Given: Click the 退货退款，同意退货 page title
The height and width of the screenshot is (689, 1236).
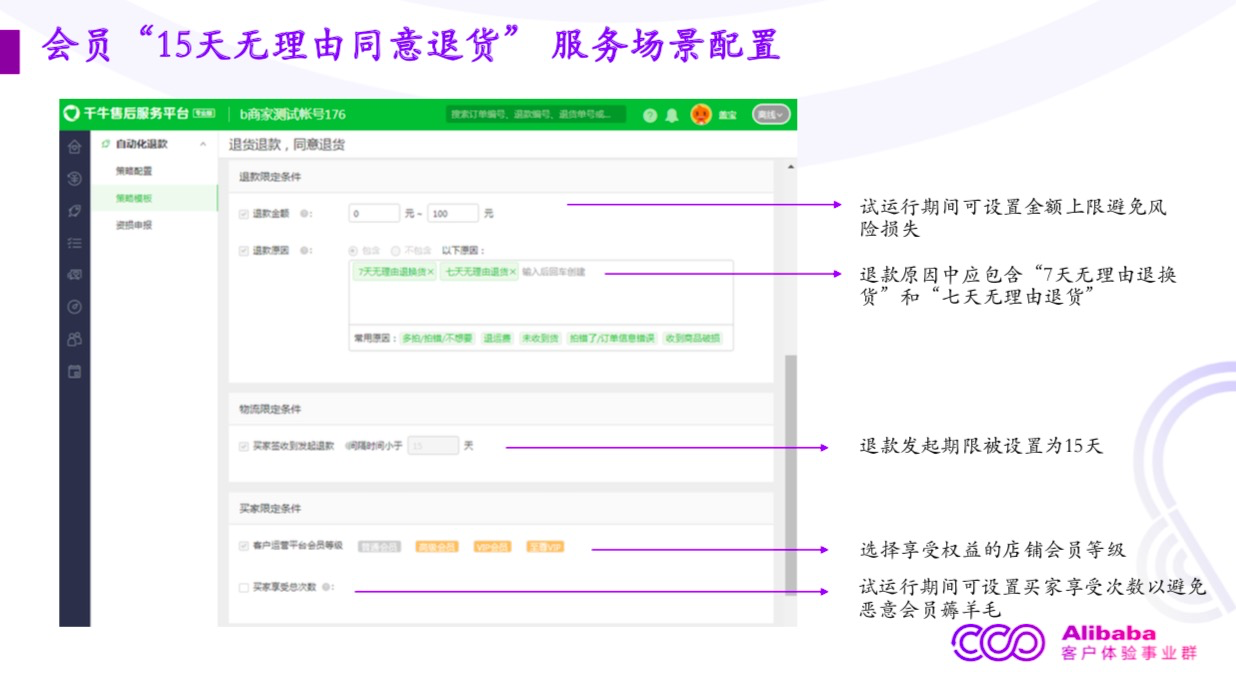Looking at the screenshot, I should [x=286, y=145].
